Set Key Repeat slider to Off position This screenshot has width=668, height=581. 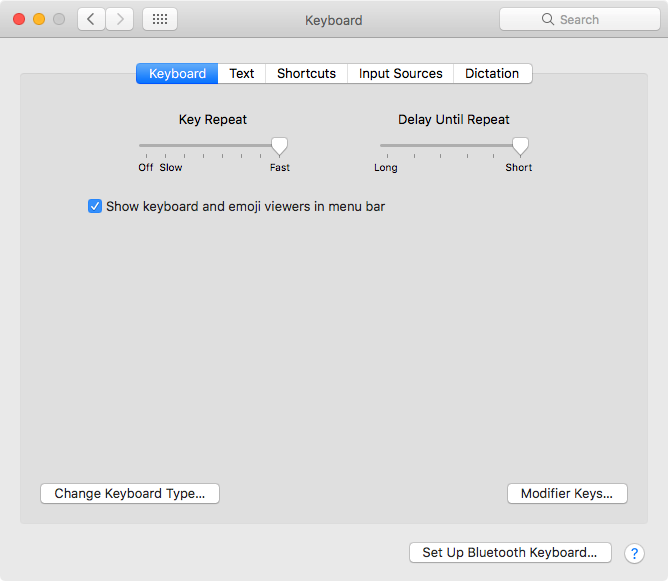pyautogui.click(x=141, y=146)
